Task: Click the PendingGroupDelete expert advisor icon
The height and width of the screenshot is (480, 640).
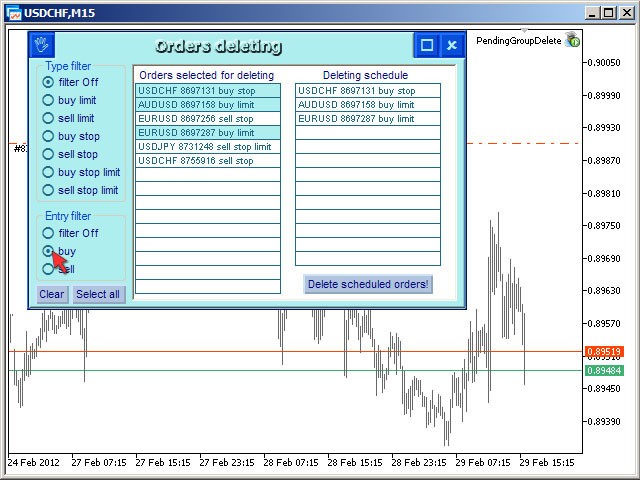Action: pos(573,40)
